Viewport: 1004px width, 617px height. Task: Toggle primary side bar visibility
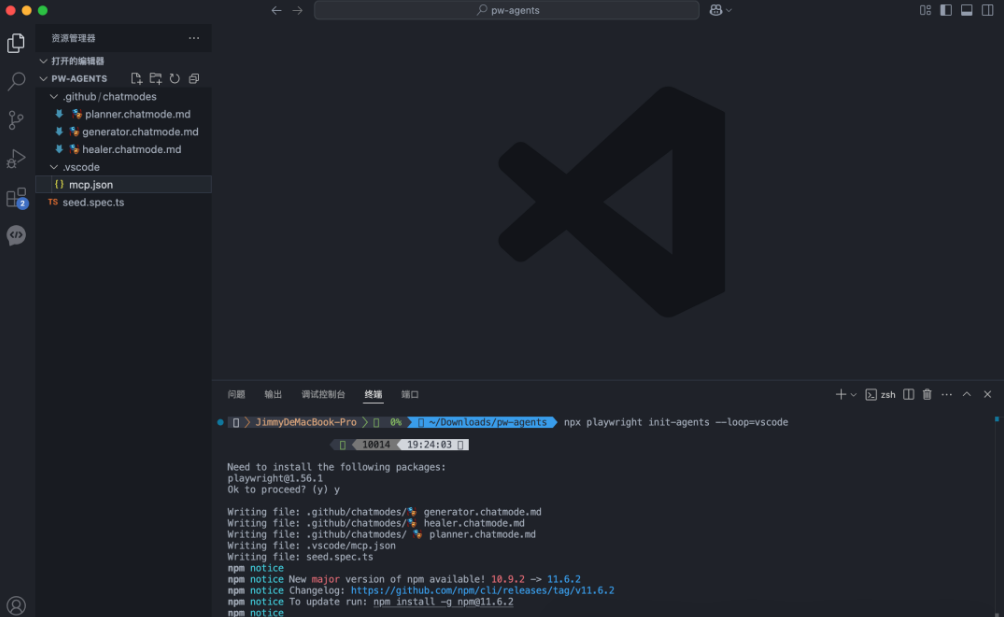(x=946, y=10)
